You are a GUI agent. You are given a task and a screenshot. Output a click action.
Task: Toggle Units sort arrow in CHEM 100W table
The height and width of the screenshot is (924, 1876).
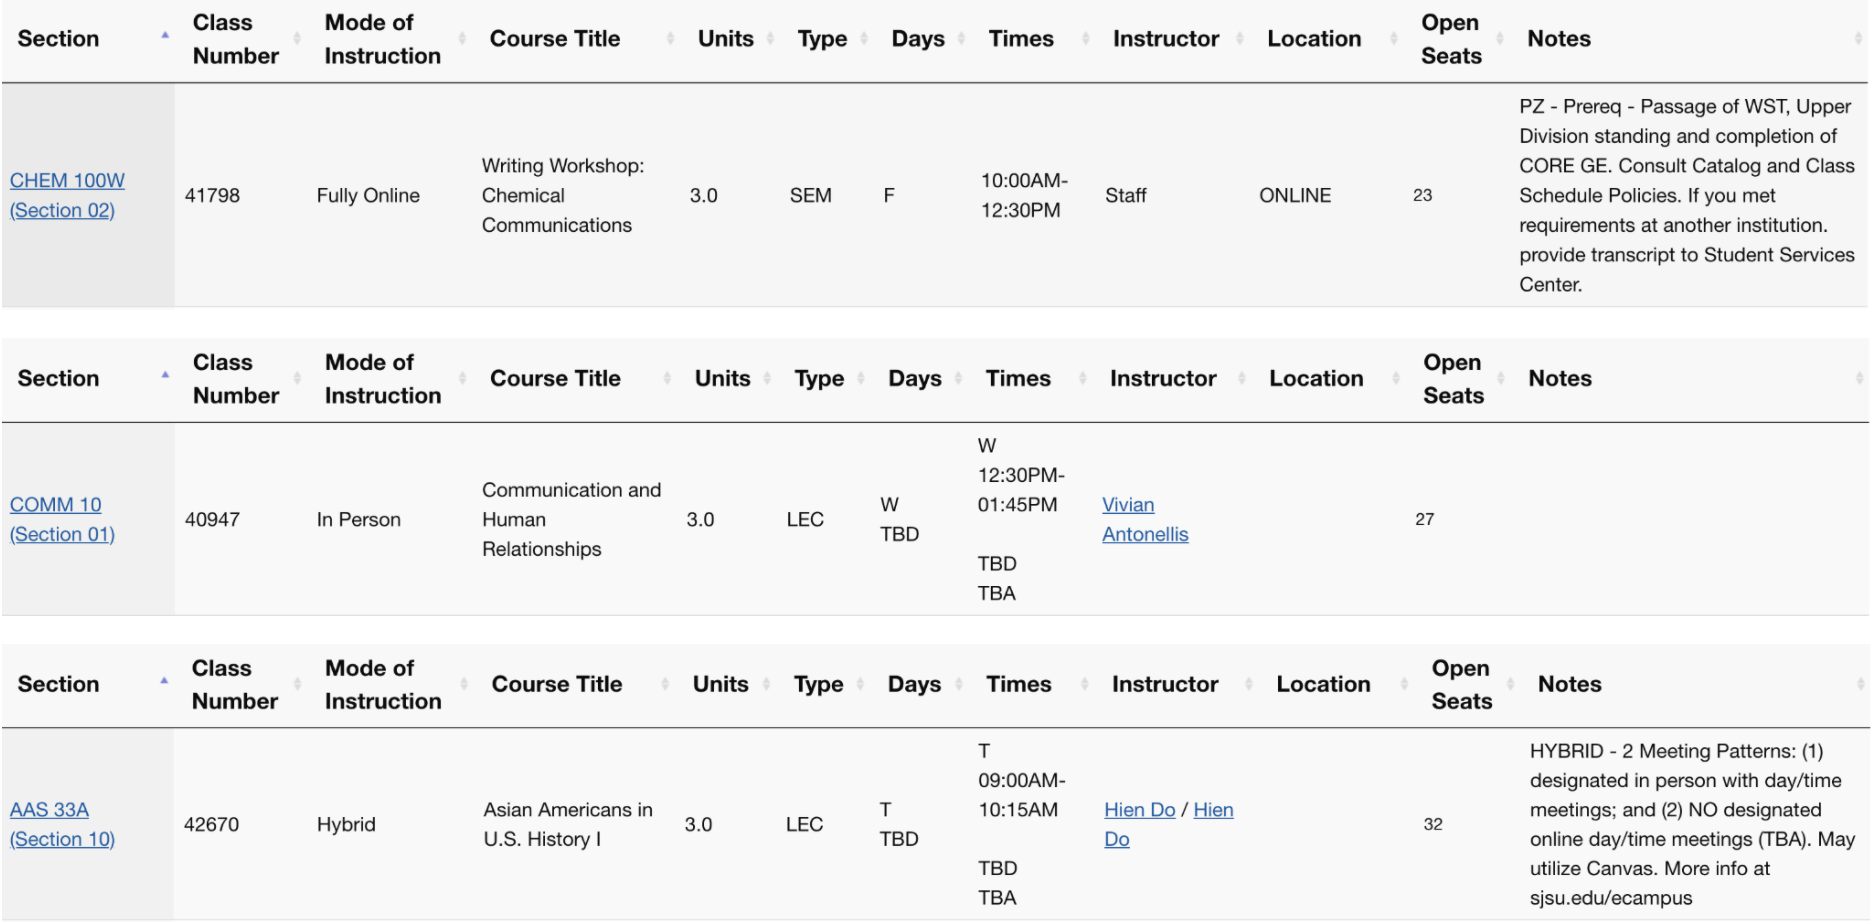770,39
